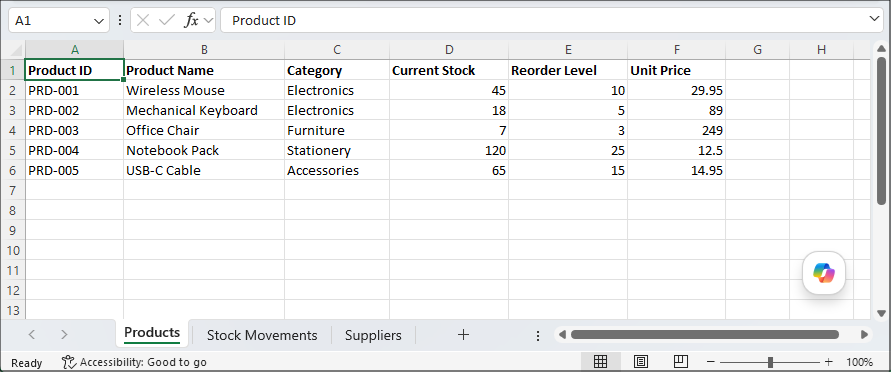Click vertical scrollbar up arrow
Viewport: 891px width, 372px height.
pos(881,50)
